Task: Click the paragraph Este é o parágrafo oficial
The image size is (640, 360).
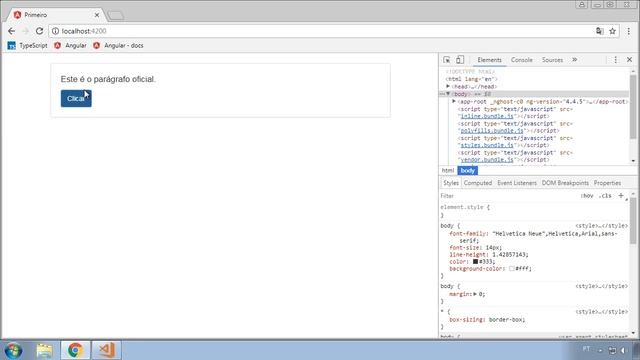Action: click(x=108, y=79)
